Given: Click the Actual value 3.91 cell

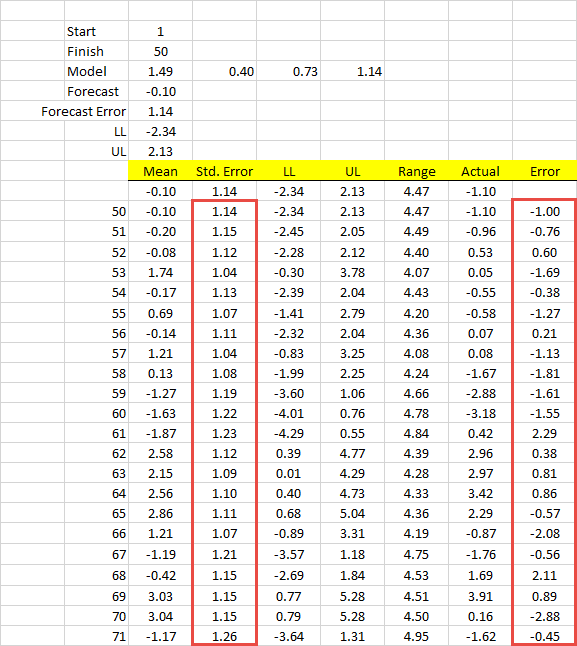Looking at the screenshot, I should (480, 596).
